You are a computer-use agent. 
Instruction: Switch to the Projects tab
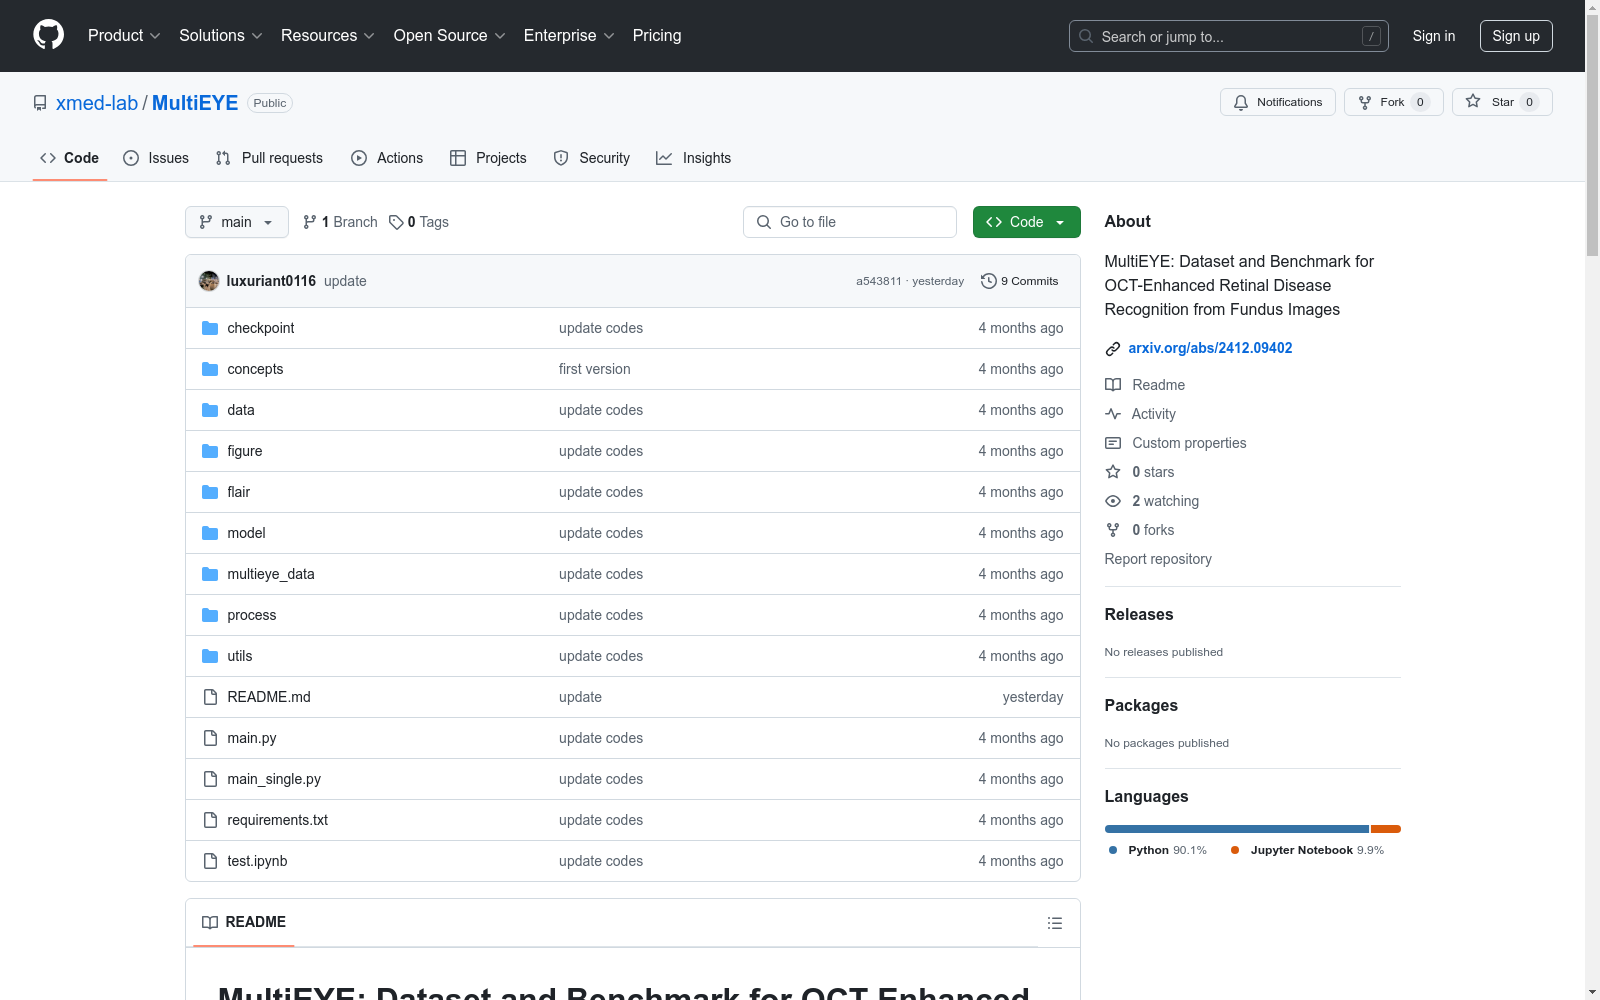pos(488,158)
